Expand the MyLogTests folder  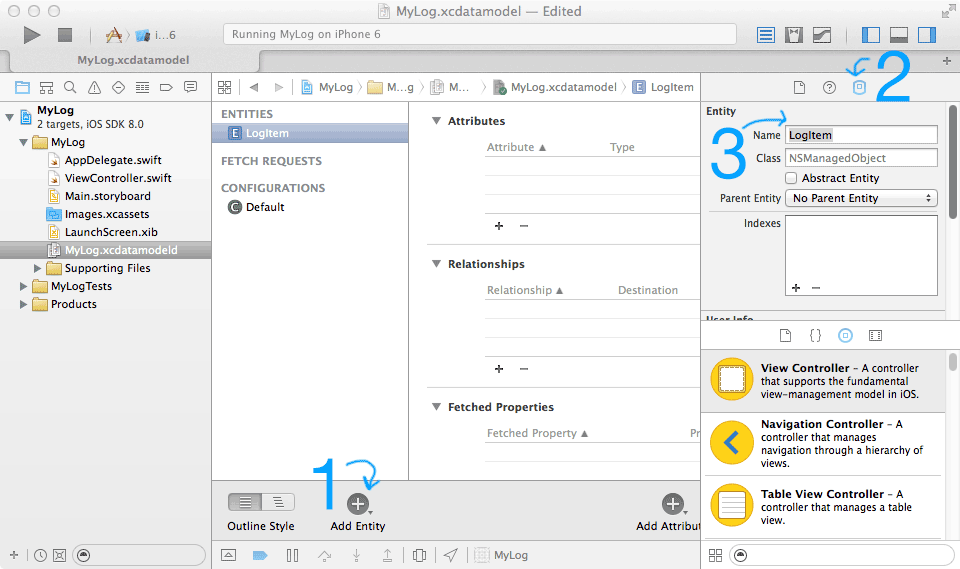[x=23, y=286]
